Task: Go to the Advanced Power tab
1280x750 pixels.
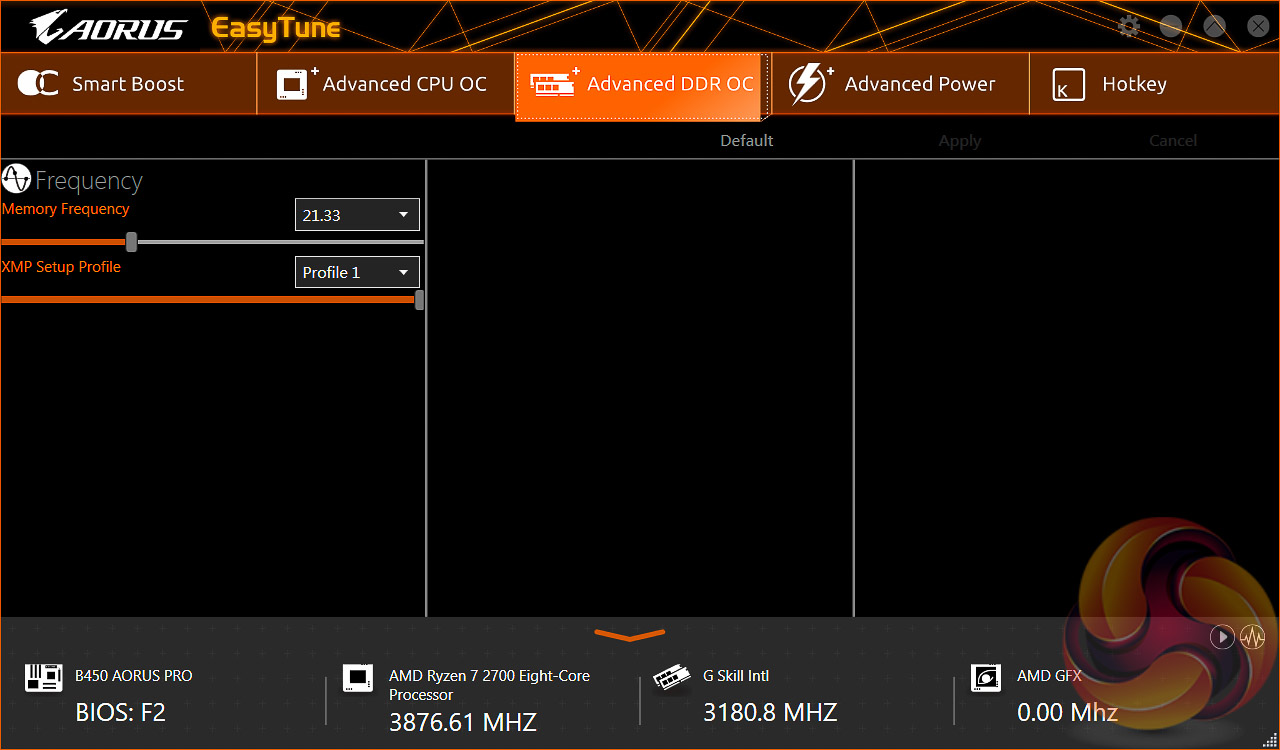Action: click(900, 84)
